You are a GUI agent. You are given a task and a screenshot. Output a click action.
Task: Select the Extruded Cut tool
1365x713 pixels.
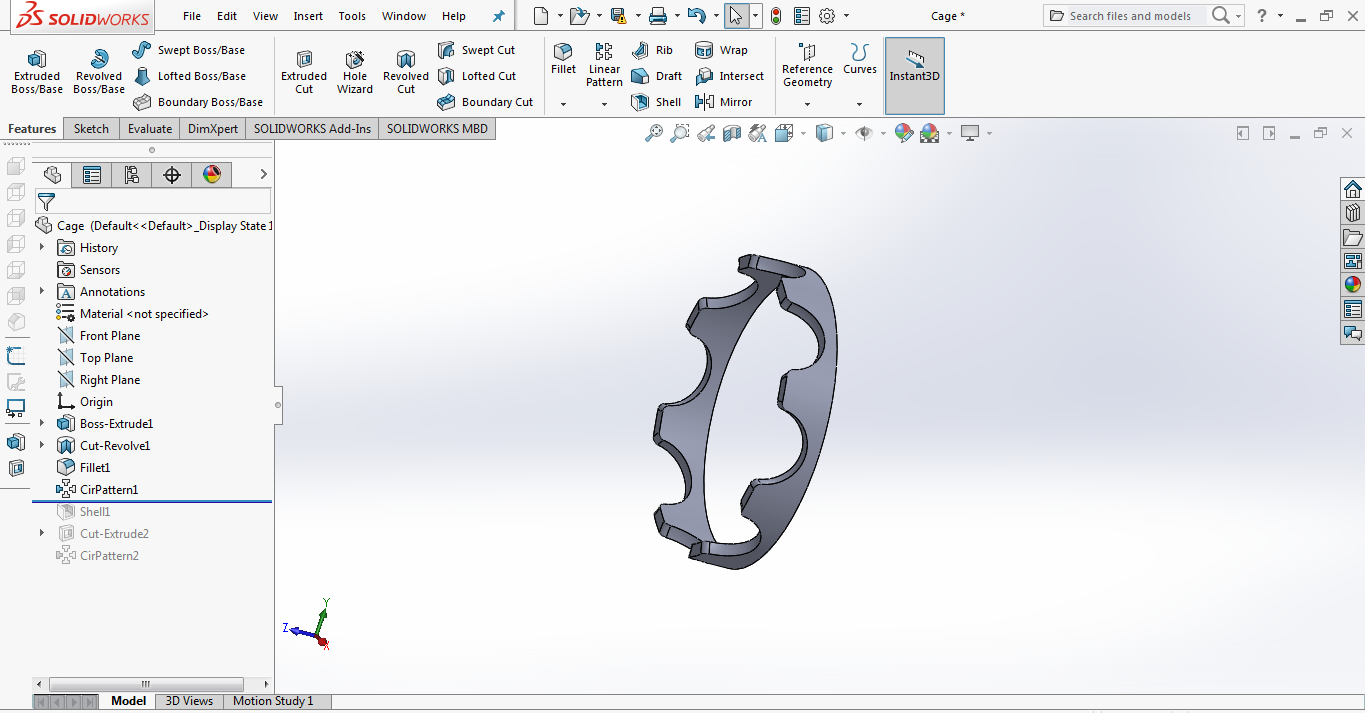[x=304, y=72]
